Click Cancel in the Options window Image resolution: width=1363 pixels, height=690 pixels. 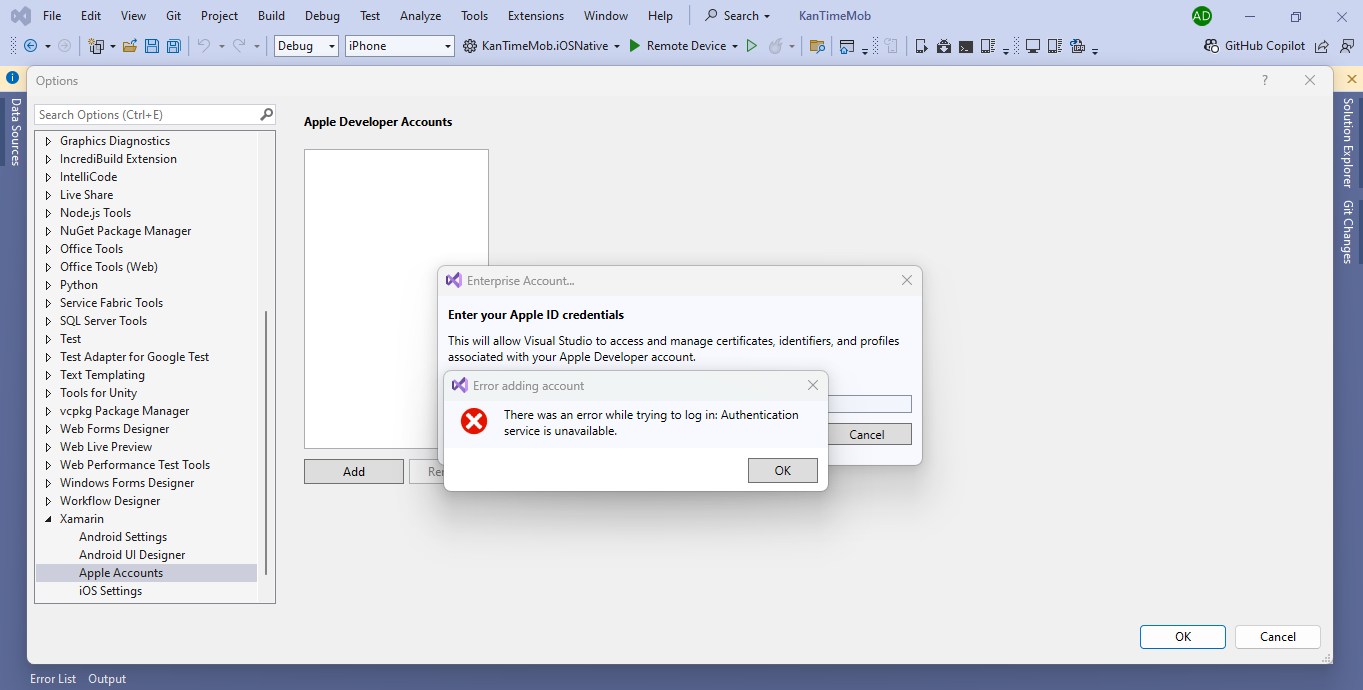(x=1278, y=637)
